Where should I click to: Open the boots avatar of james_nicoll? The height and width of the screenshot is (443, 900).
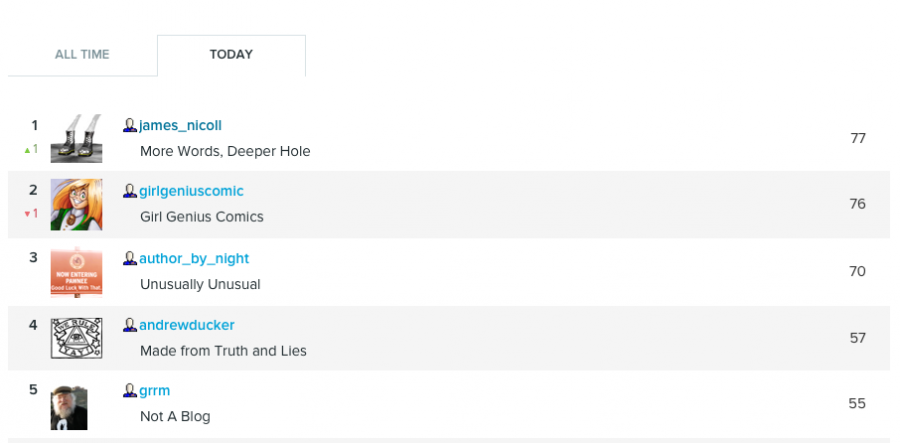coord(76,138)
